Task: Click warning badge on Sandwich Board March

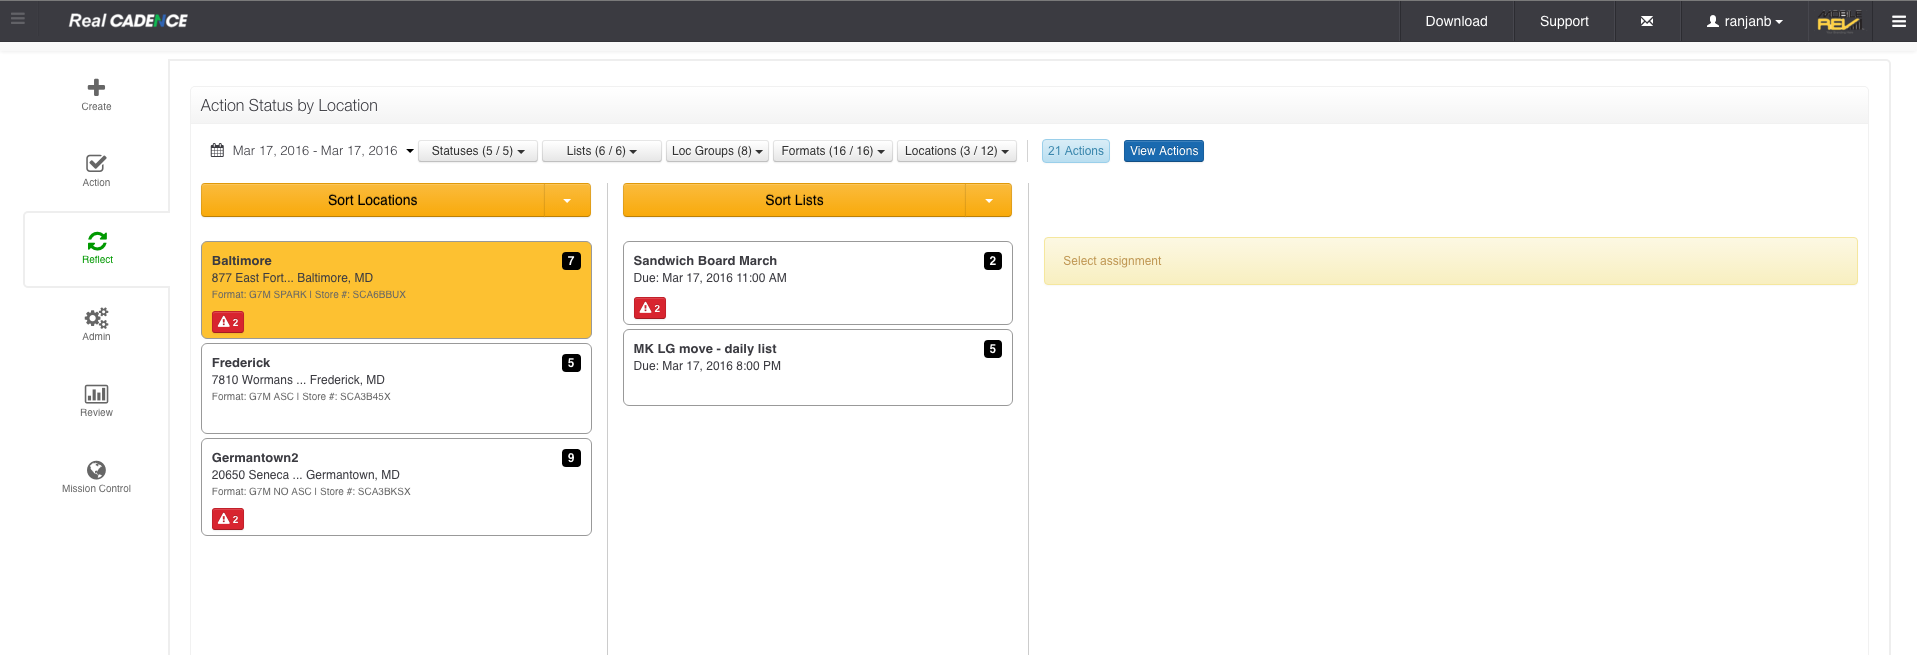Action: click(x=650, y=308)
